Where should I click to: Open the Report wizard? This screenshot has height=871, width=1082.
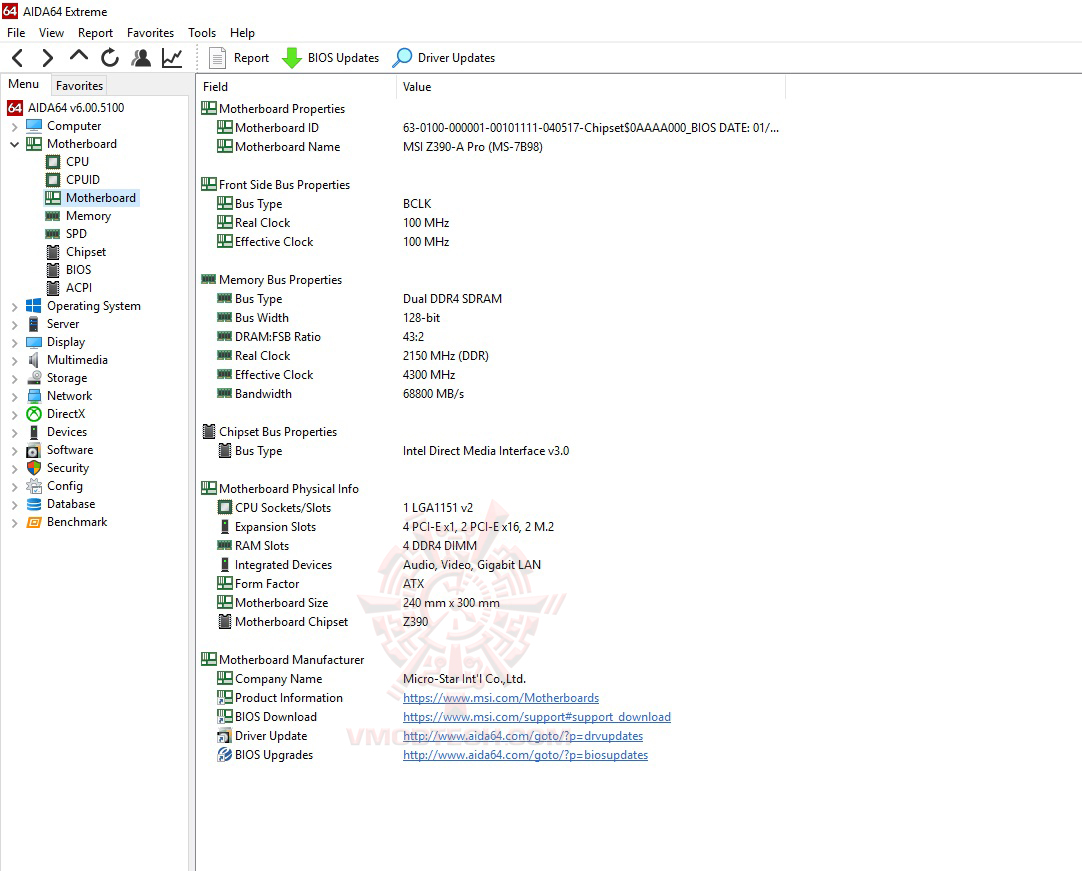(239, 58)
